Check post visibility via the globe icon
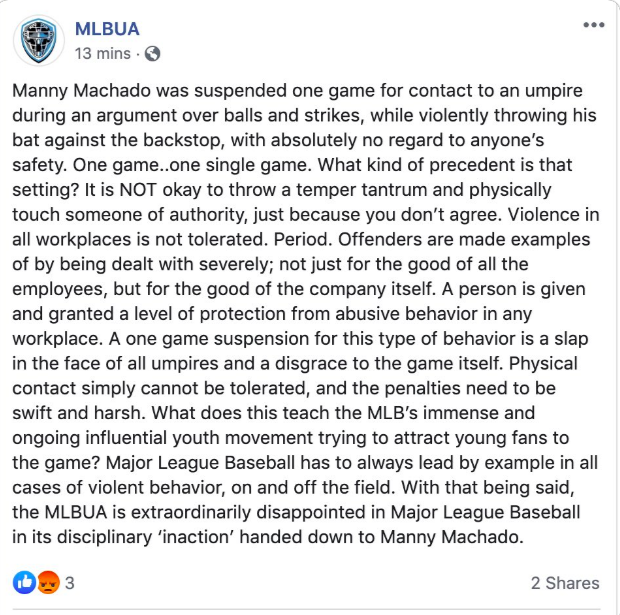Viewport: 620px width, 615px height. (152, 54)
